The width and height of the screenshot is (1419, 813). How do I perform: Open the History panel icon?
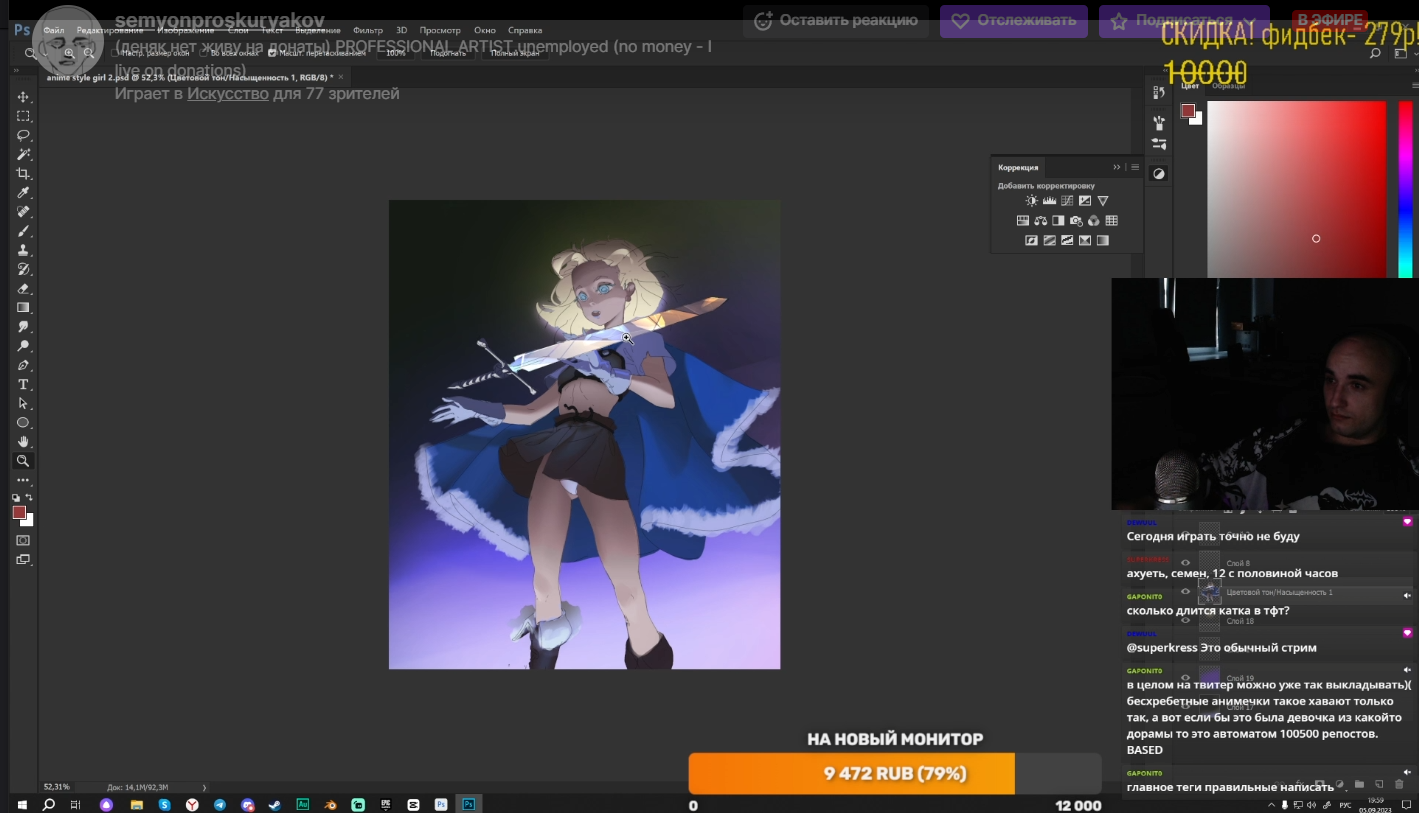click(x=1159, y=93)
